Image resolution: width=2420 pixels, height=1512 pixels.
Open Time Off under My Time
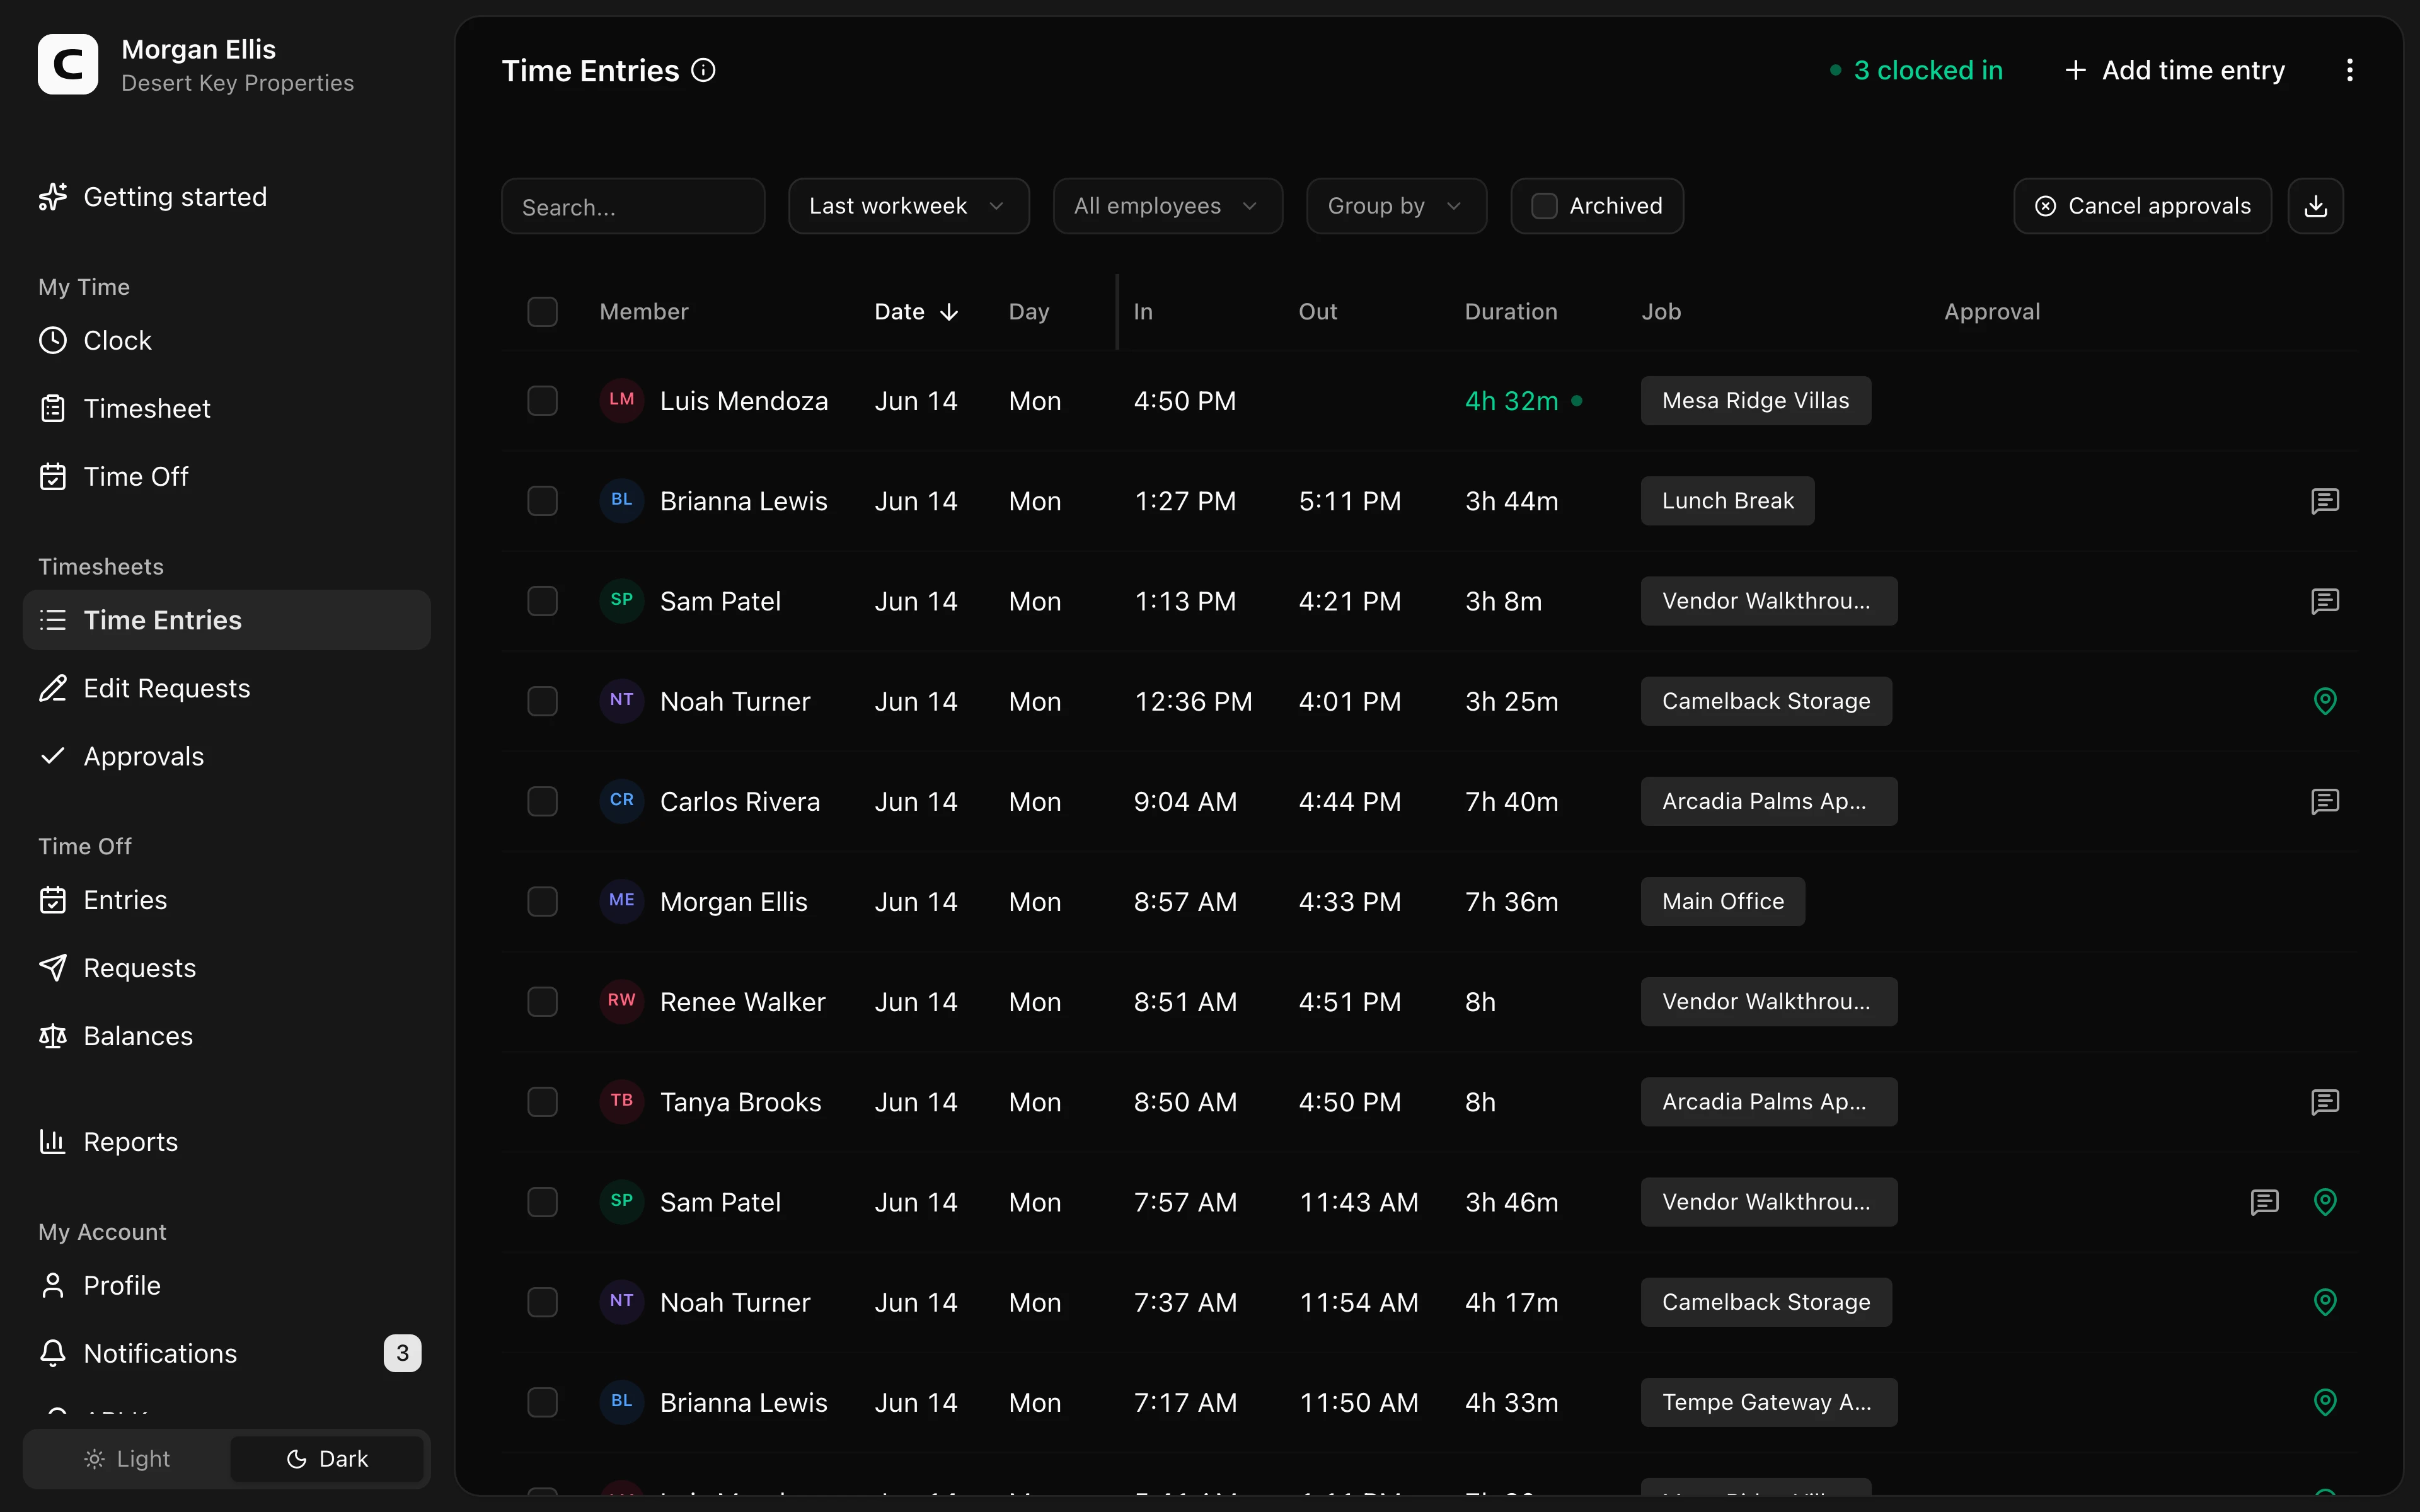226,476
